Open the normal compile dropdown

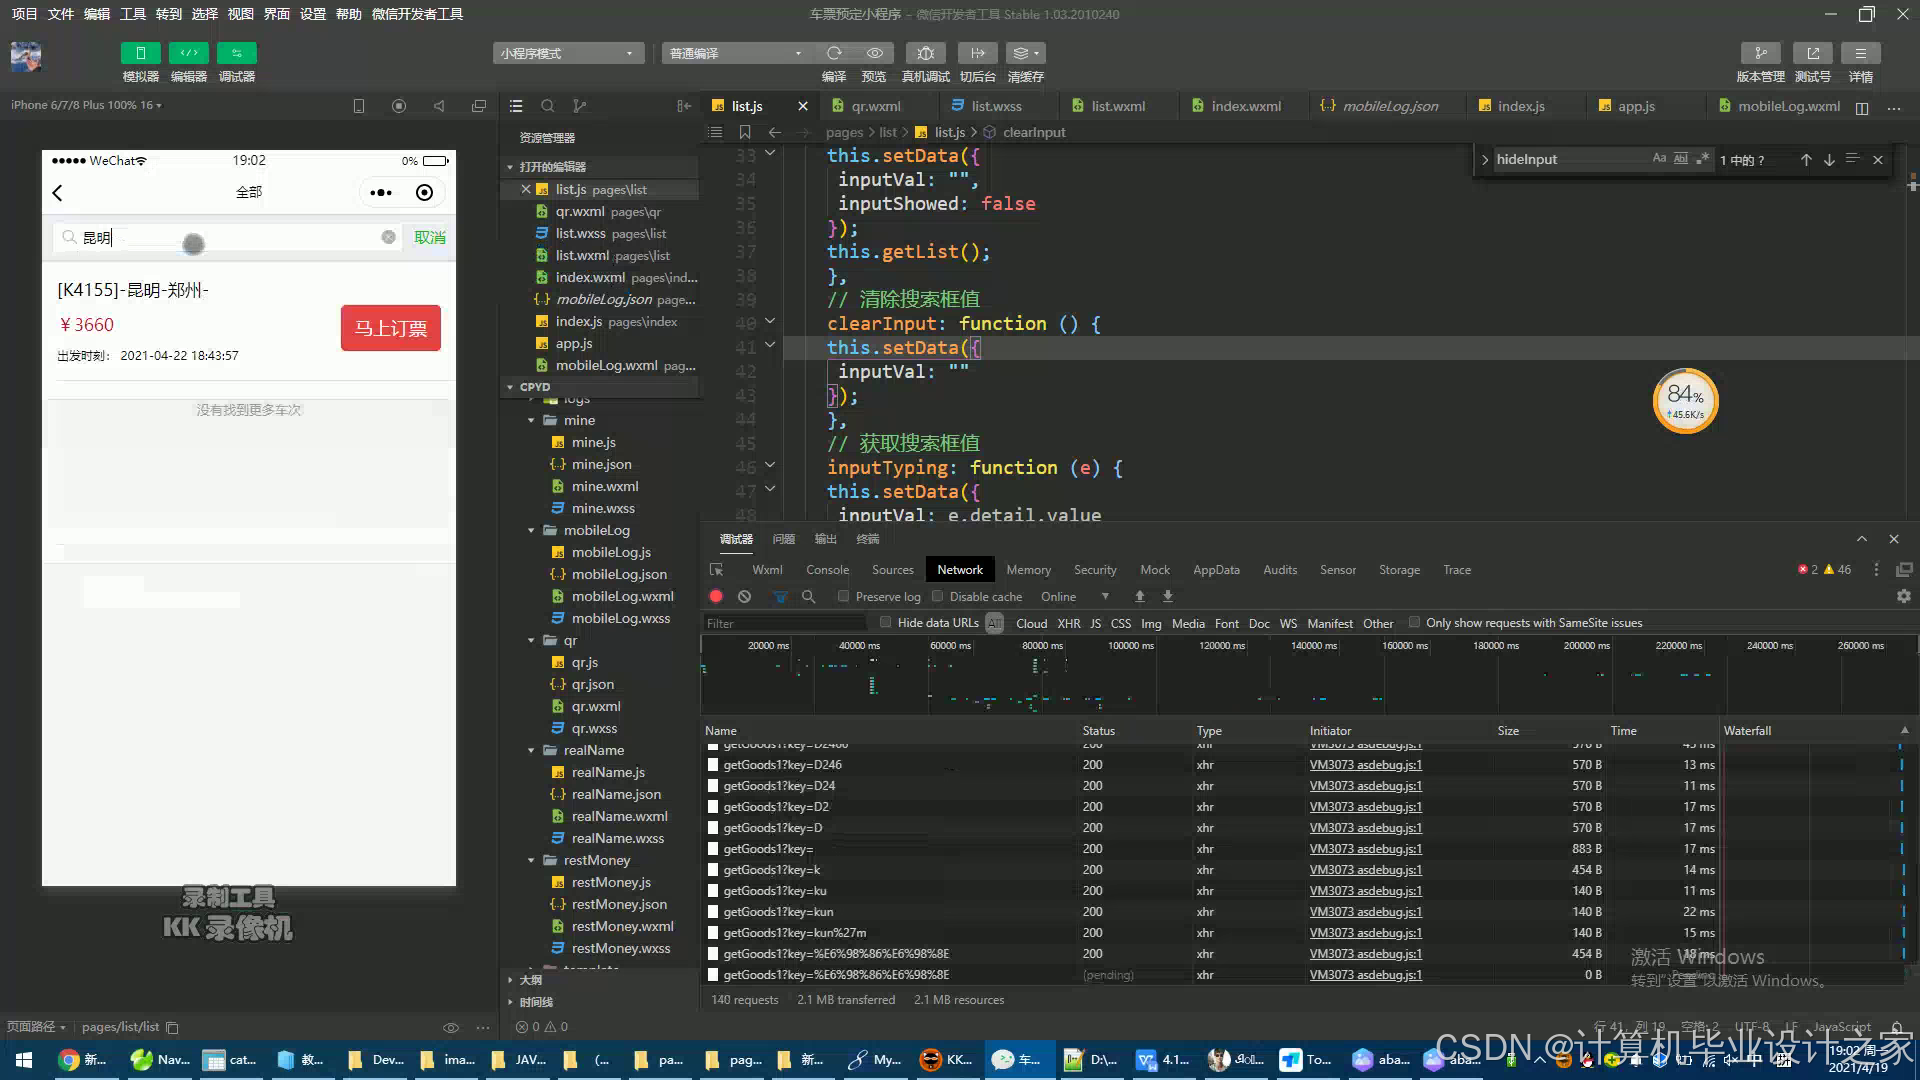(735, 53)
